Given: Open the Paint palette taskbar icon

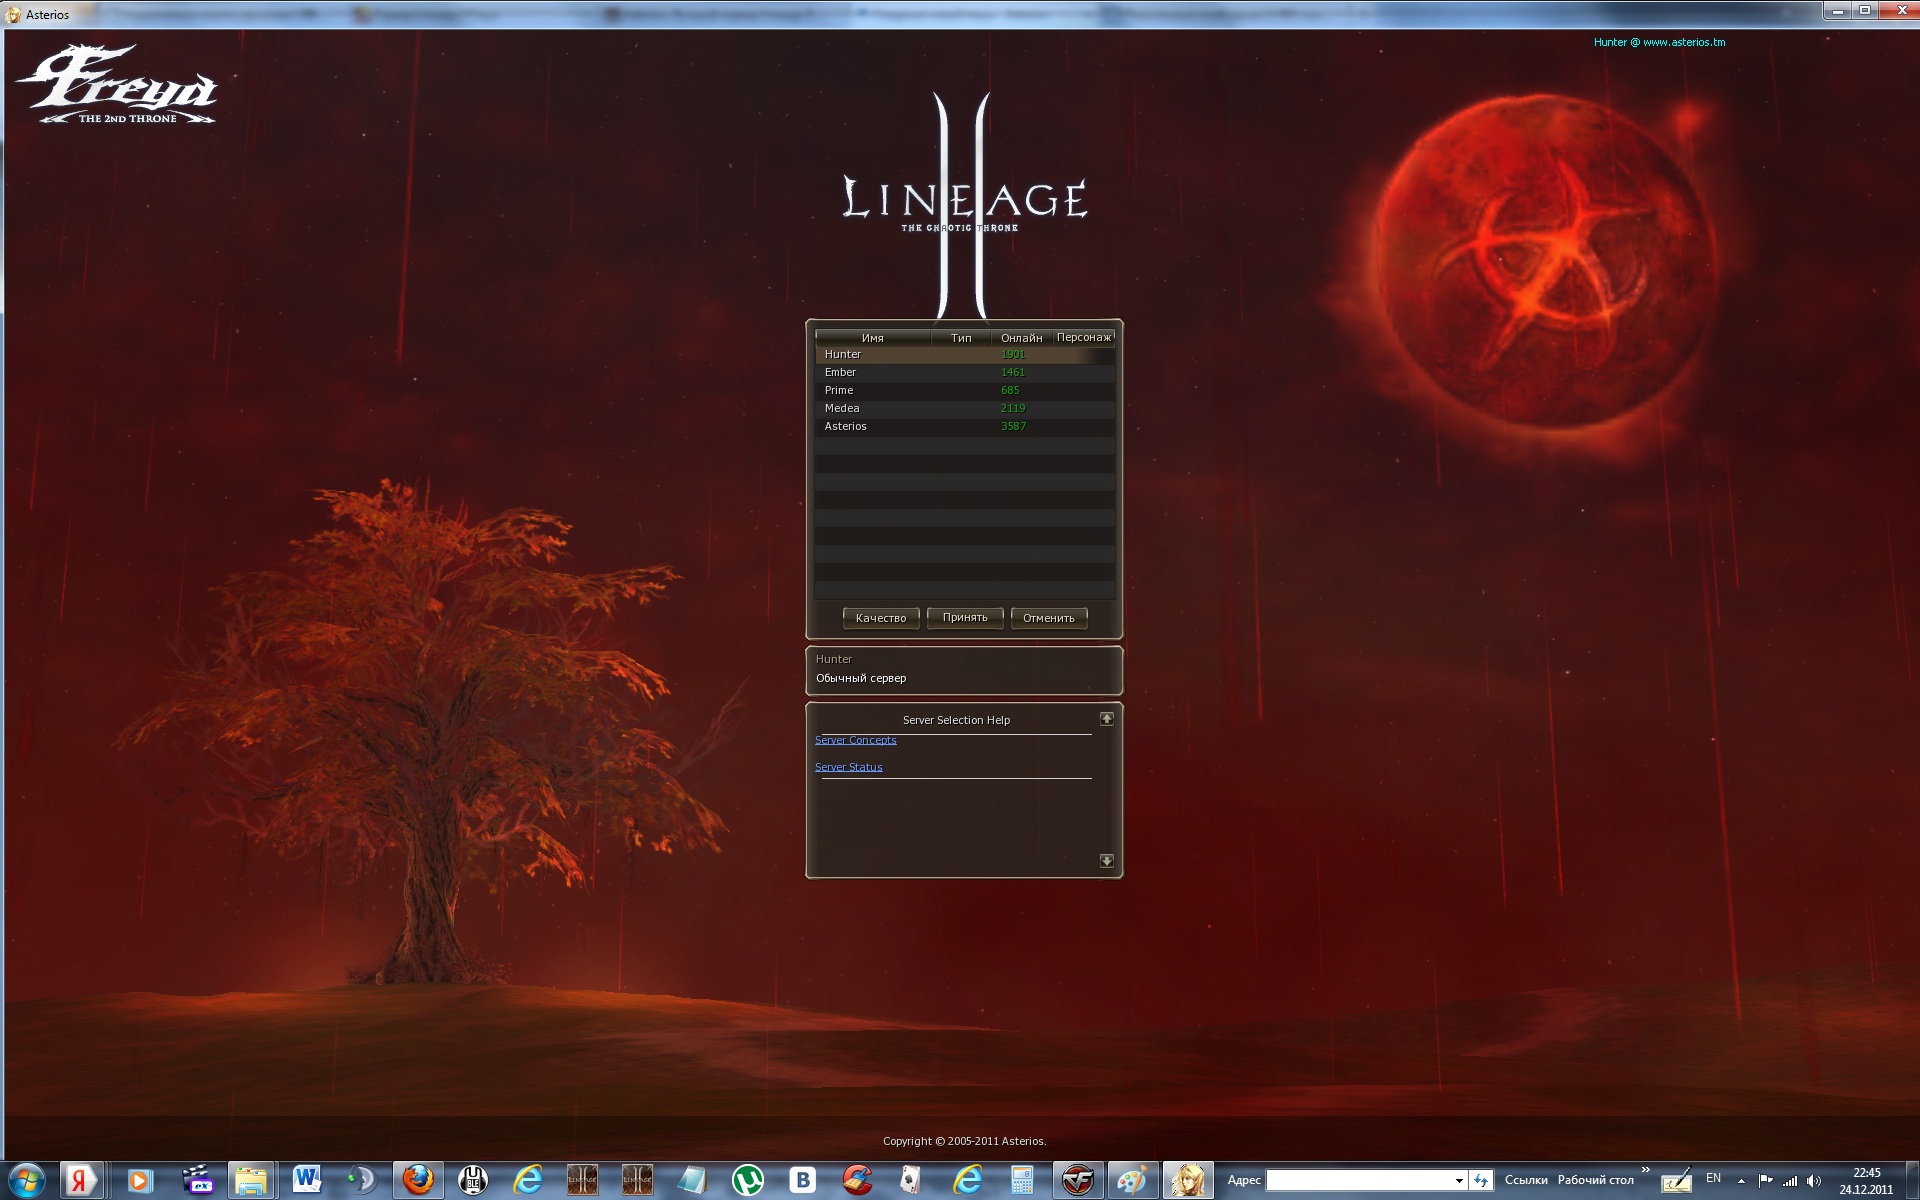Looking at the screenshot, I should 1132,1181.
